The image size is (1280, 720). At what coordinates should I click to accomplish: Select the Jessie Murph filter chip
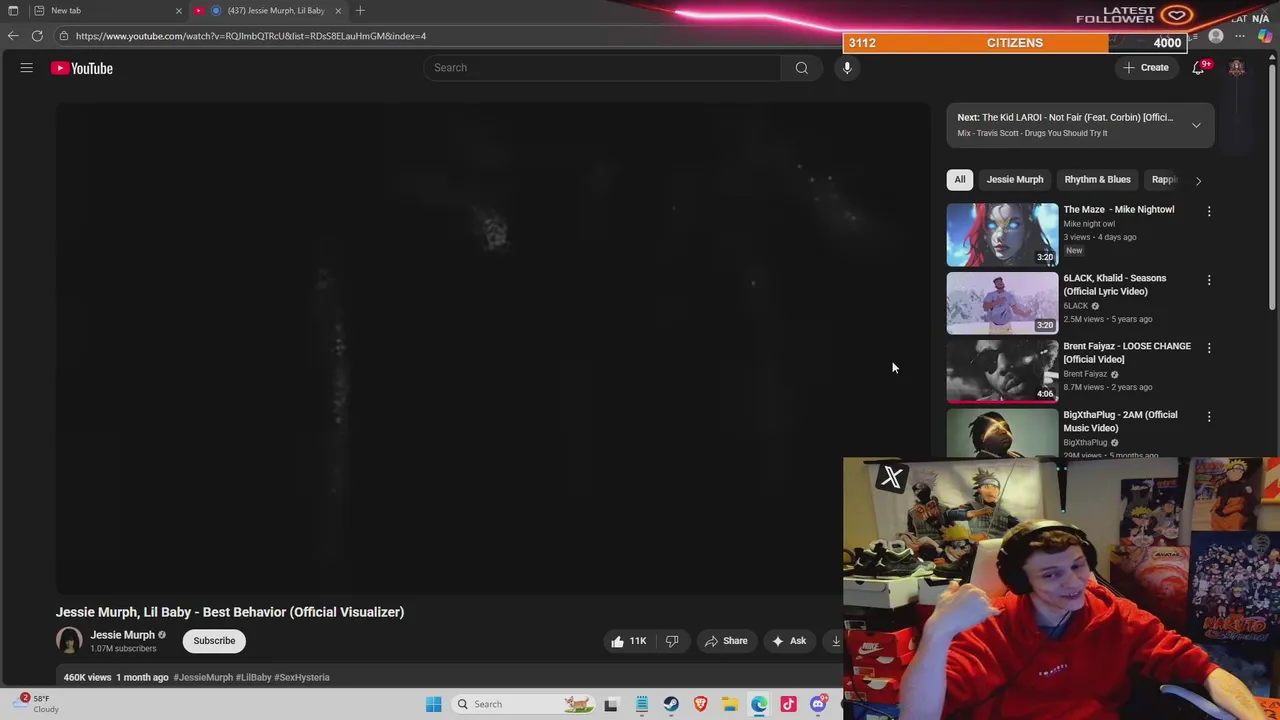(x=1015, y=180)
